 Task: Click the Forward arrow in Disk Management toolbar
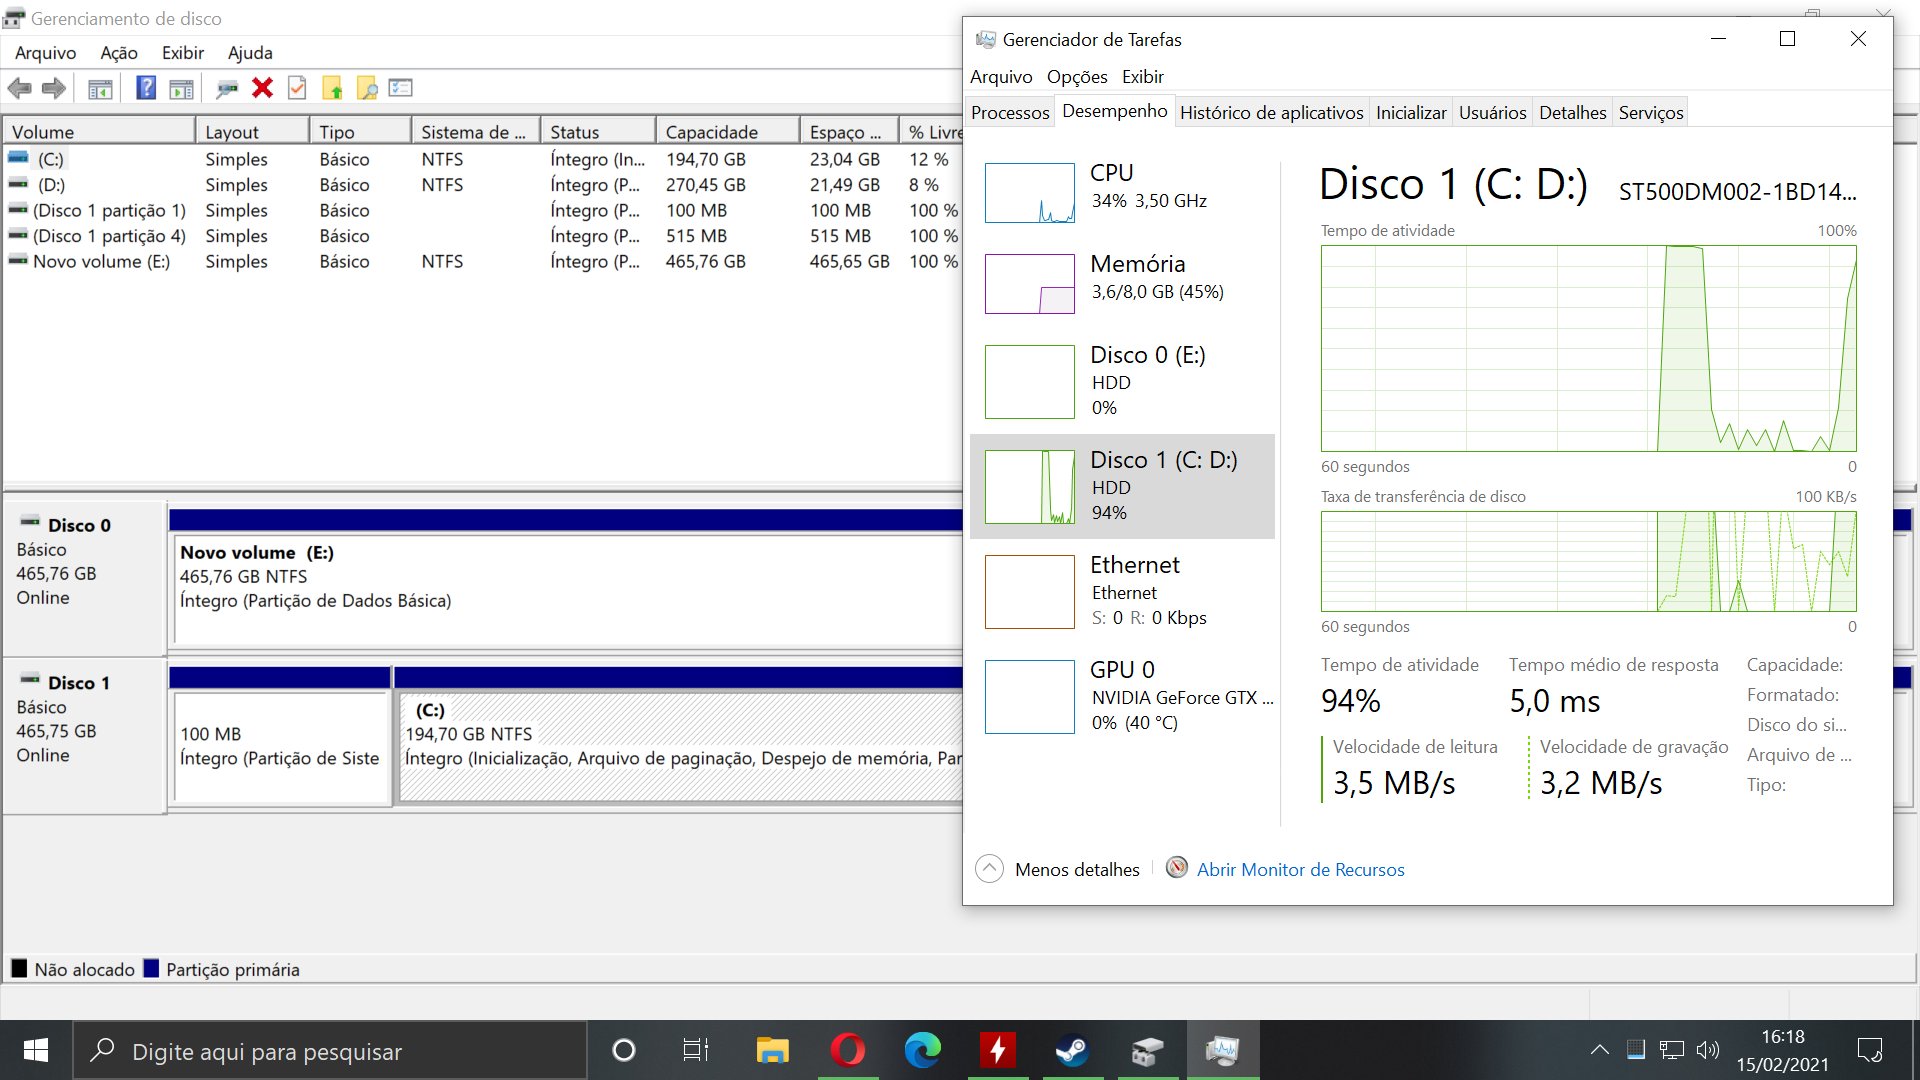pyautogui.click(x=54, y=89)
